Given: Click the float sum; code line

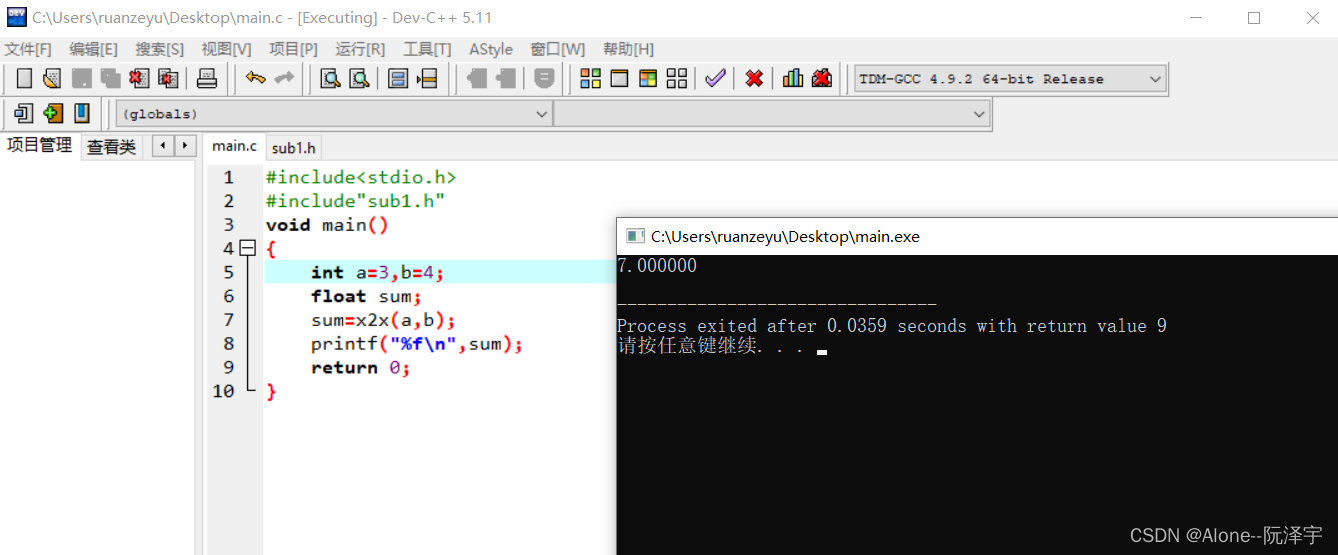Looking at the screenshot, I should click(x=366, y=296).
